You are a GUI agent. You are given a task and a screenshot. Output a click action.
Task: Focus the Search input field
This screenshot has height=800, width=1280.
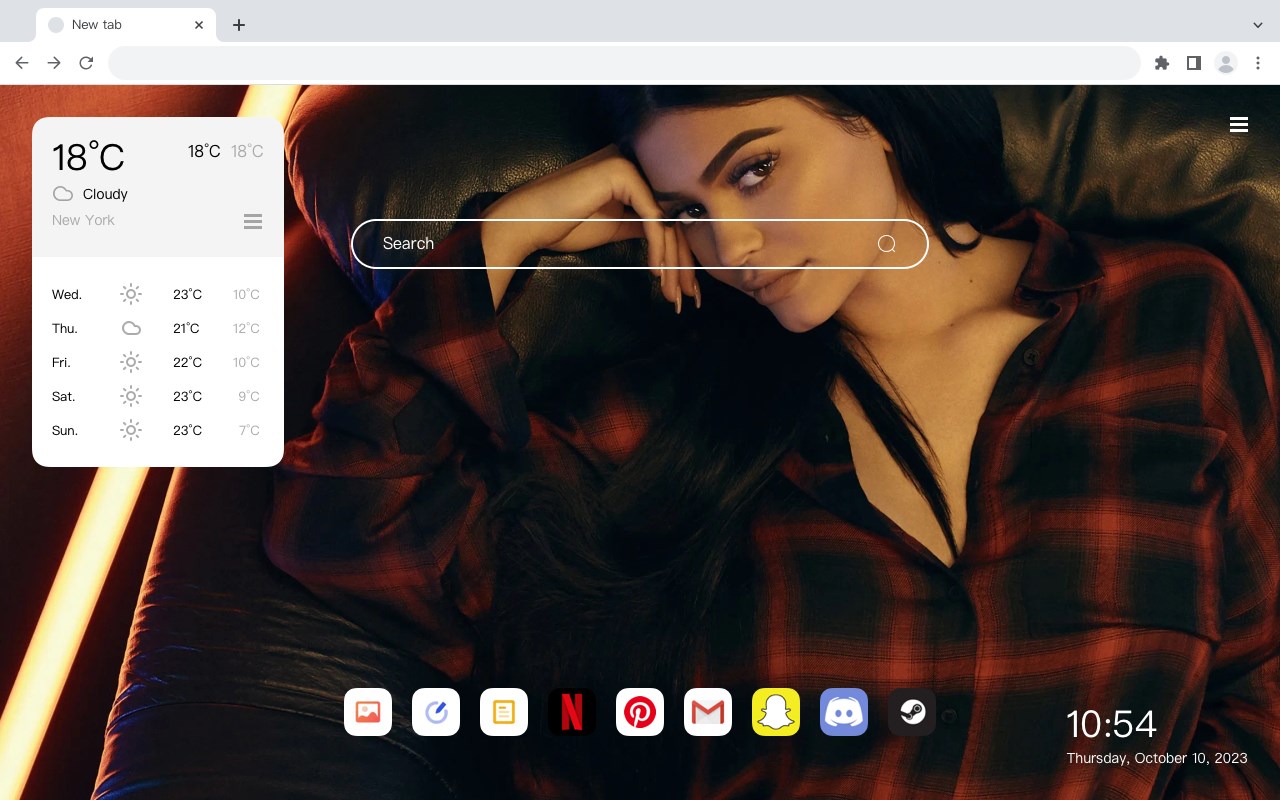640,244
